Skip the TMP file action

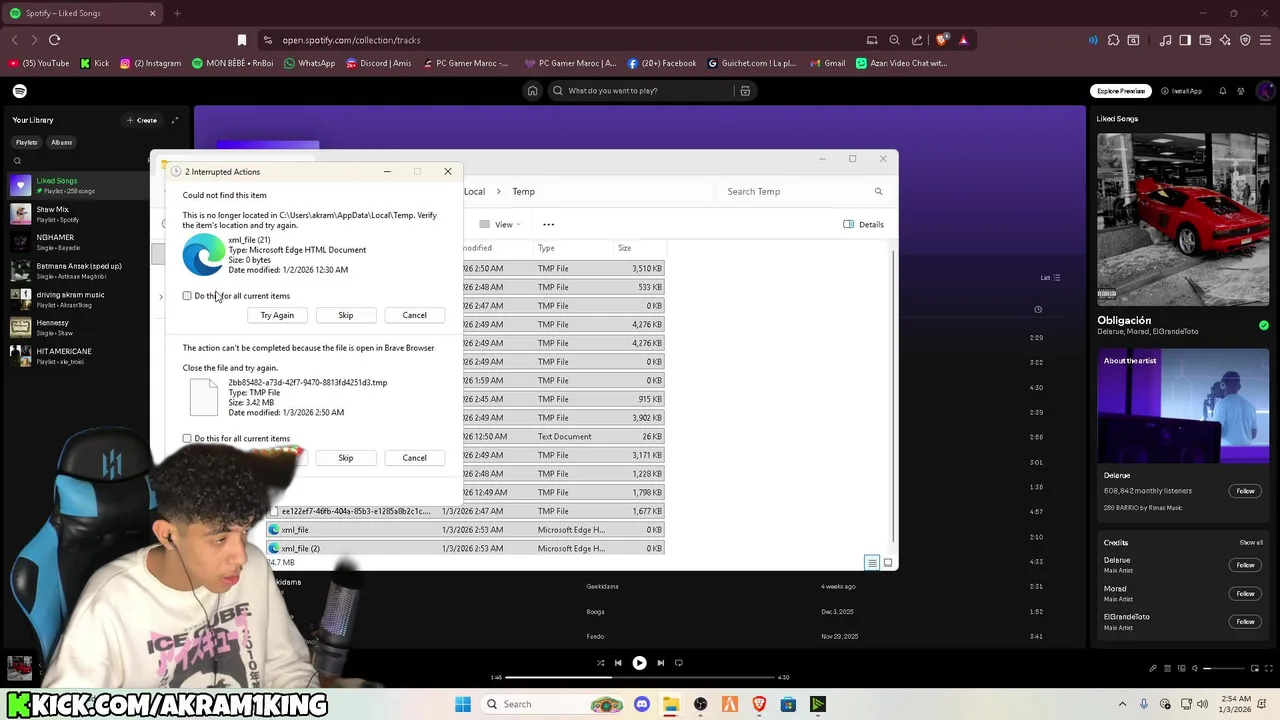pos(345,458)
